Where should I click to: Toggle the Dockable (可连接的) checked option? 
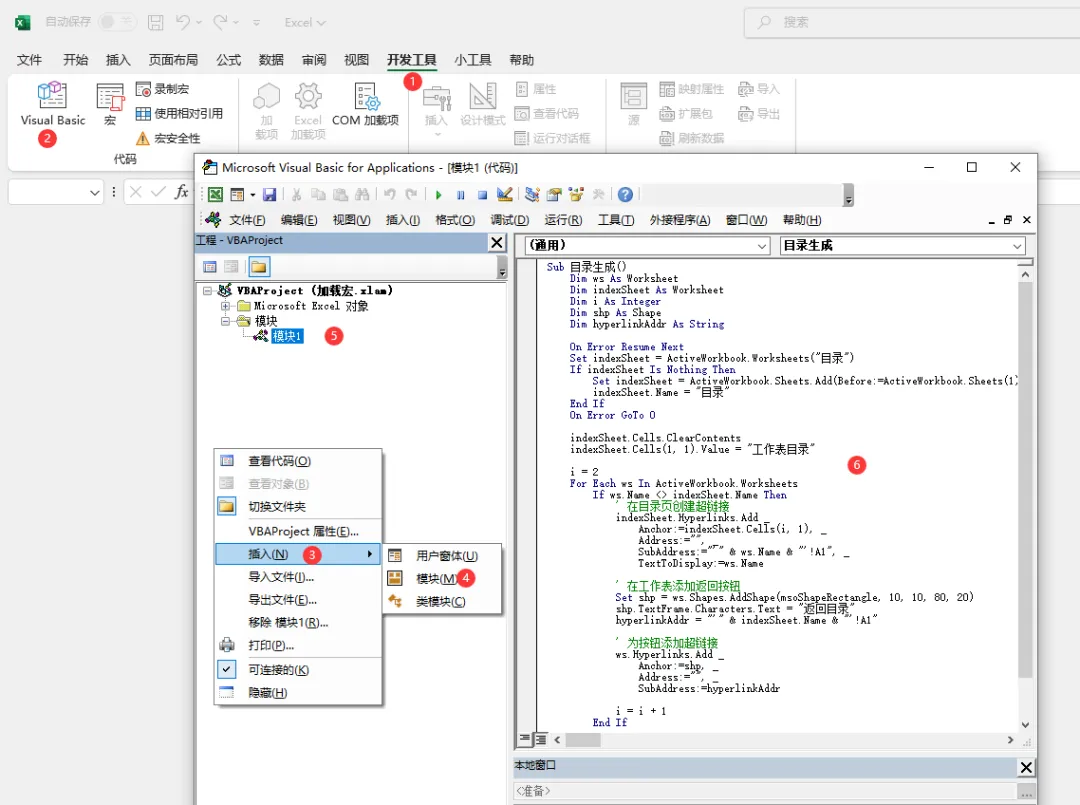point(298,669)
